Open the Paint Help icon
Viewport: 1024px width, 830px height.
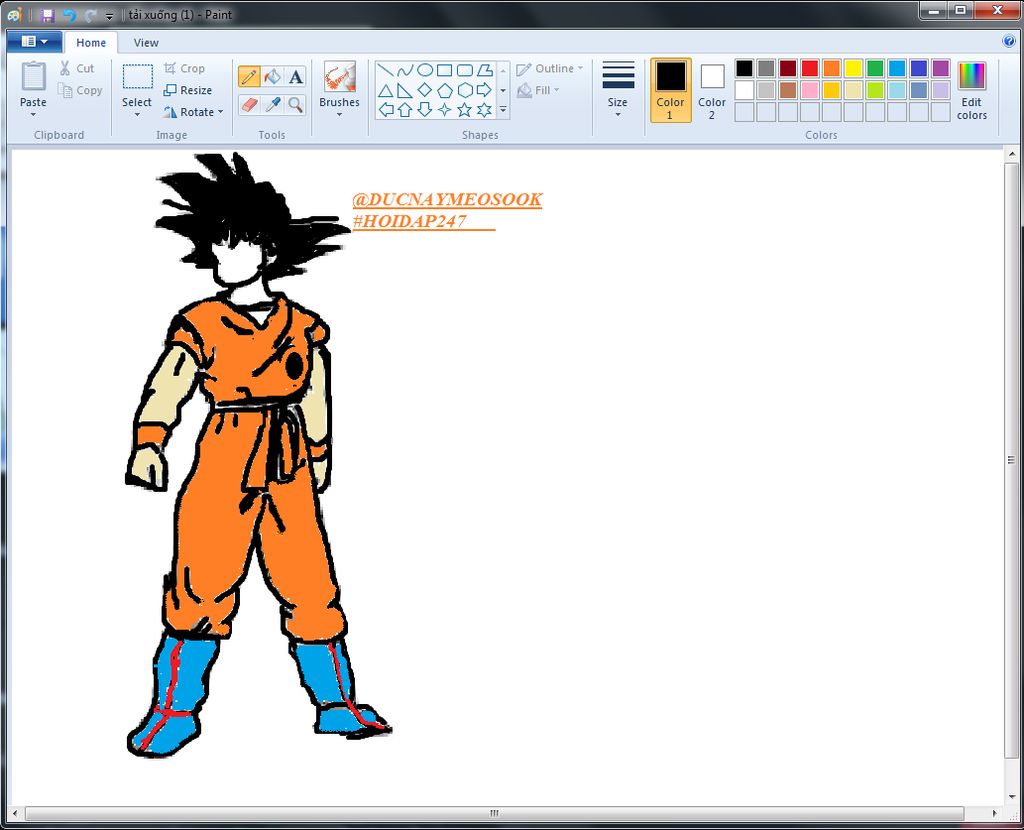click(x=1008, y=41)
